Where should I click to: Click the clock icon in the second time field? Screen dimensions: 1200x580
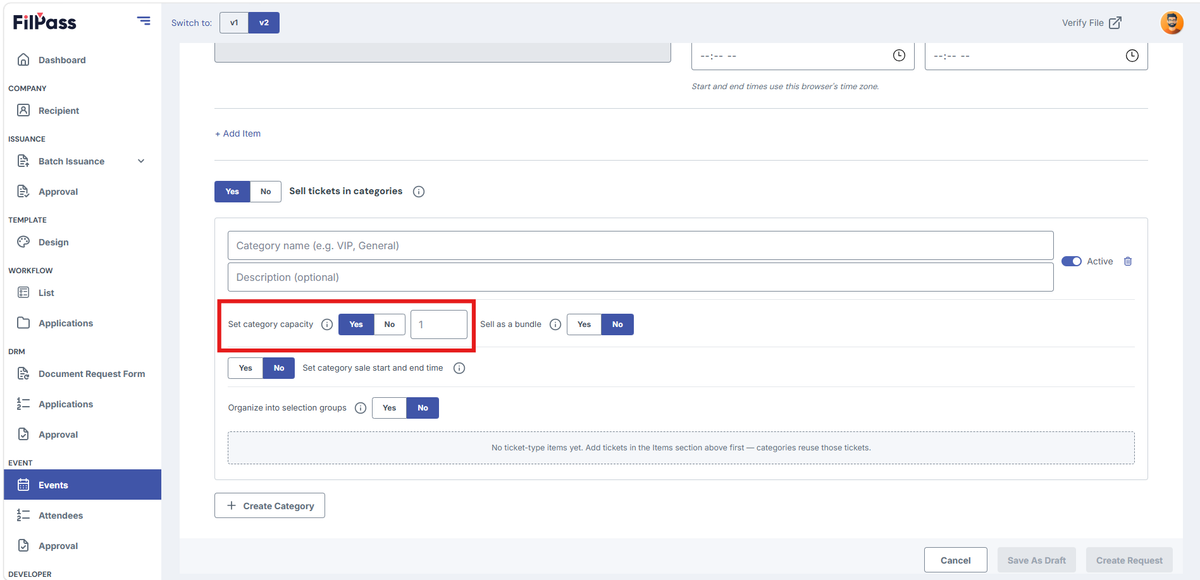pos(1132,56)
